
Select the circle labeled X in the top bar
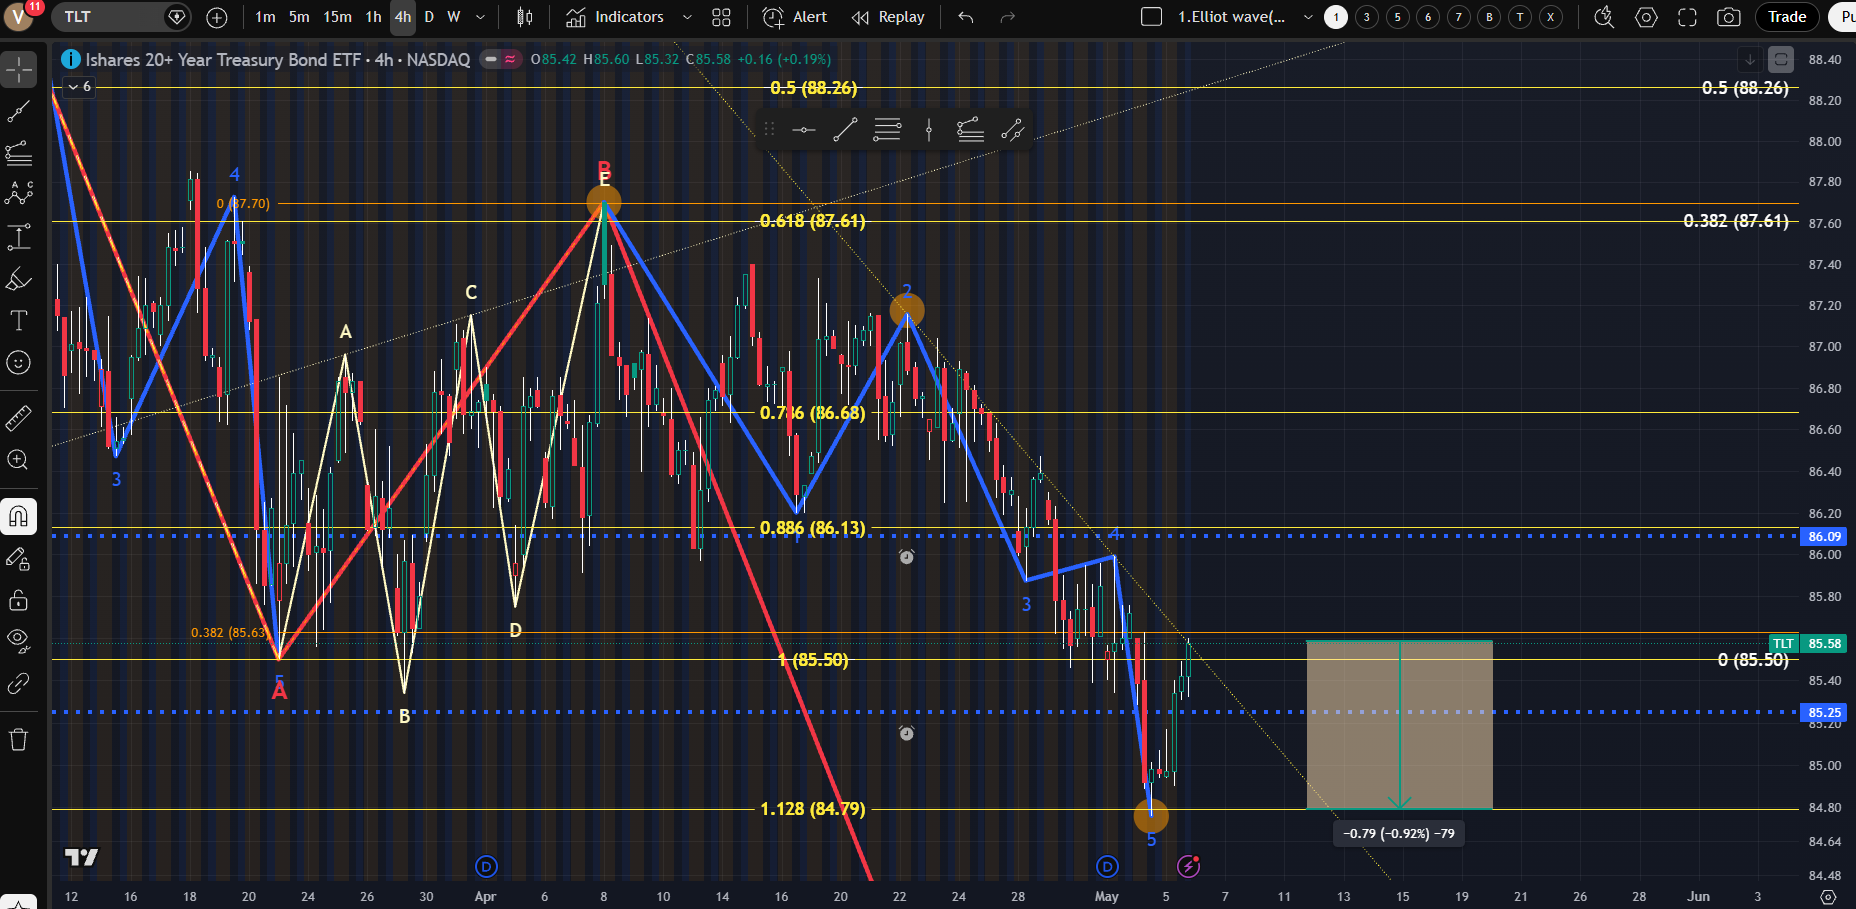(x=1551, y=17)
